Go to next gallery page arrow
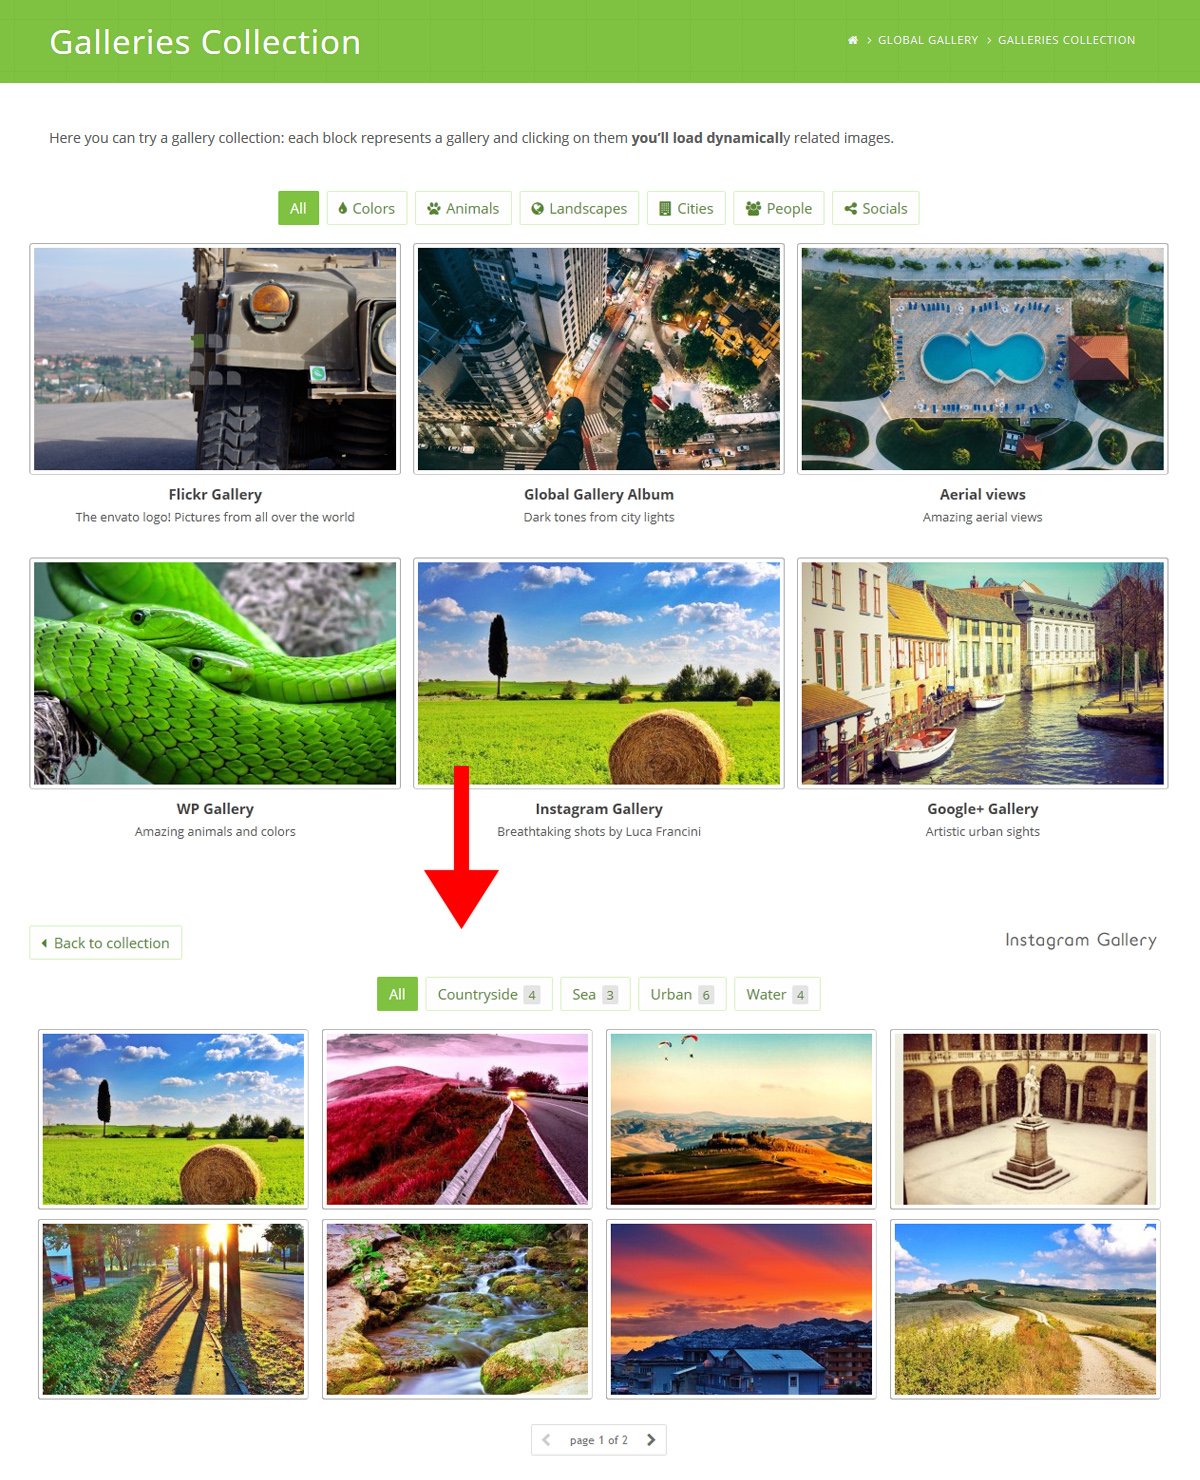This screenshot has height=1480, width=1200. (x=651, y=1440)
